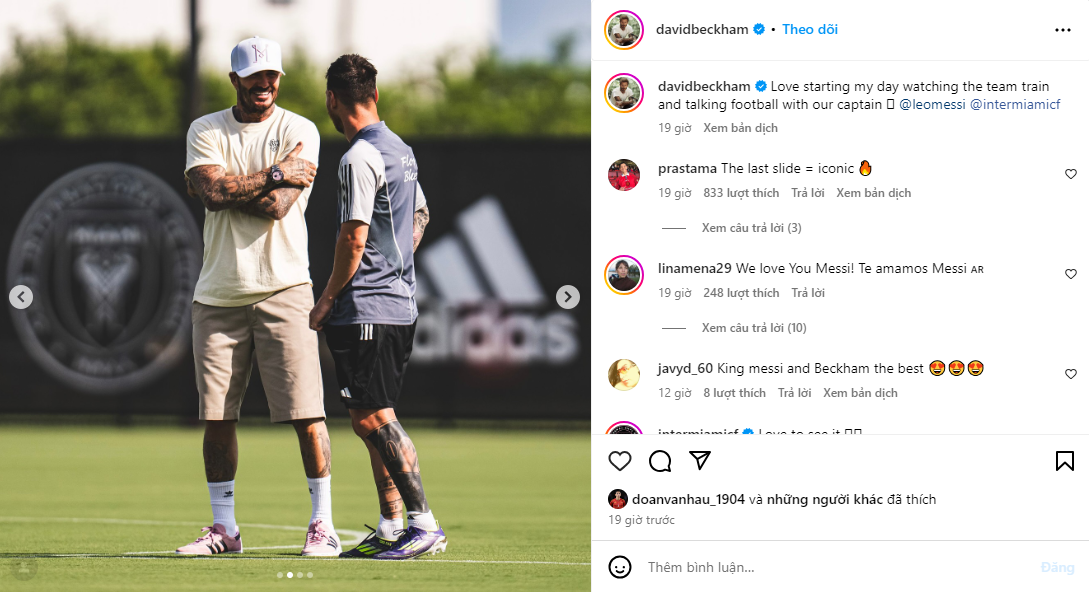Open the three-dot more options menu

(x=1063, y=30)
